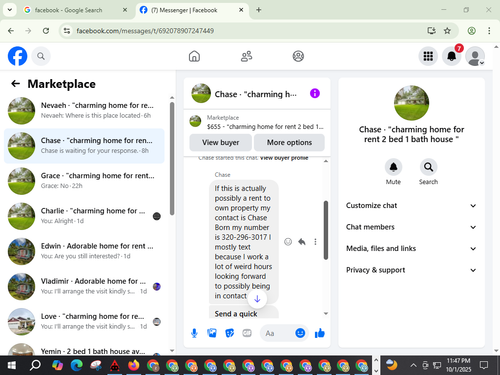View site information icon in address bar
500x375 pixels.
(67, 31)
